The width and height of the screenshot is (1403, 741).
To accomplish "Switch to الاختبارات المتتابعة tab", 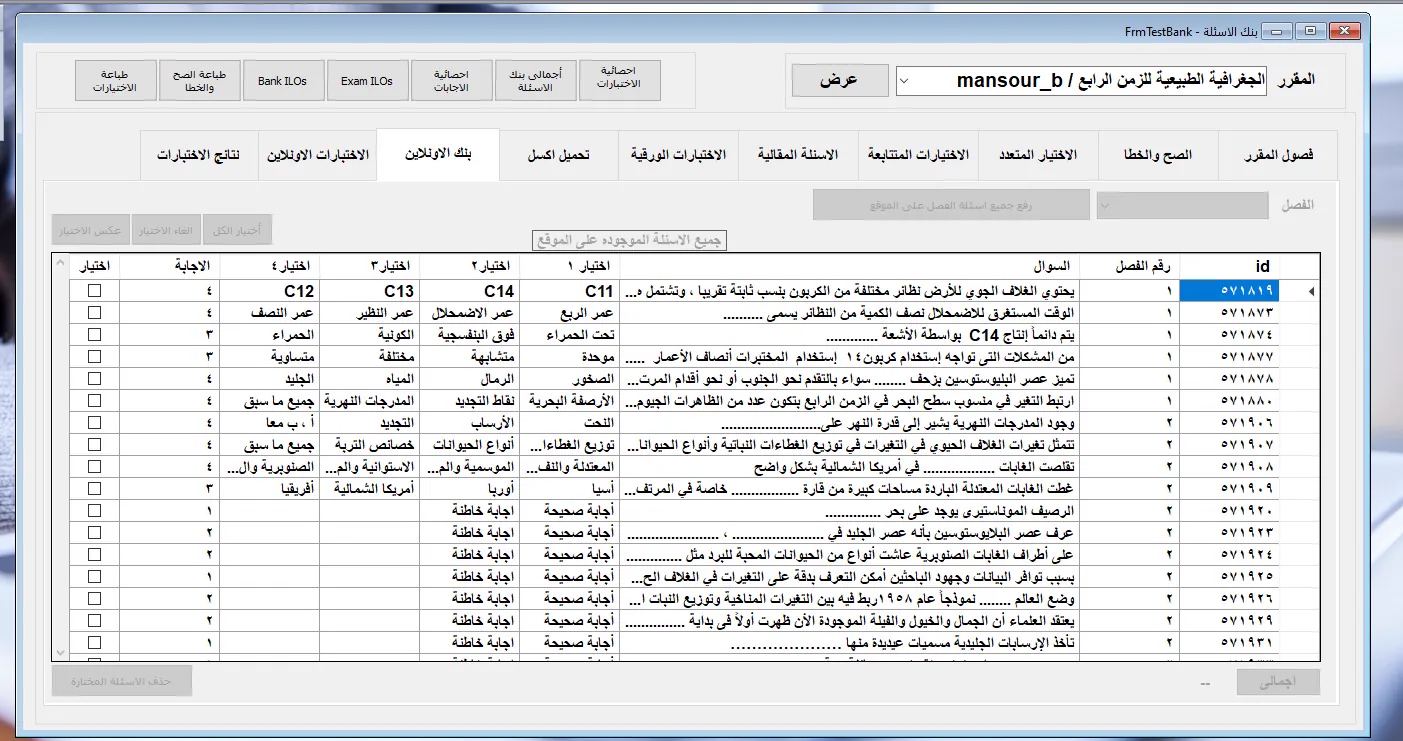I will click(917, 155).
